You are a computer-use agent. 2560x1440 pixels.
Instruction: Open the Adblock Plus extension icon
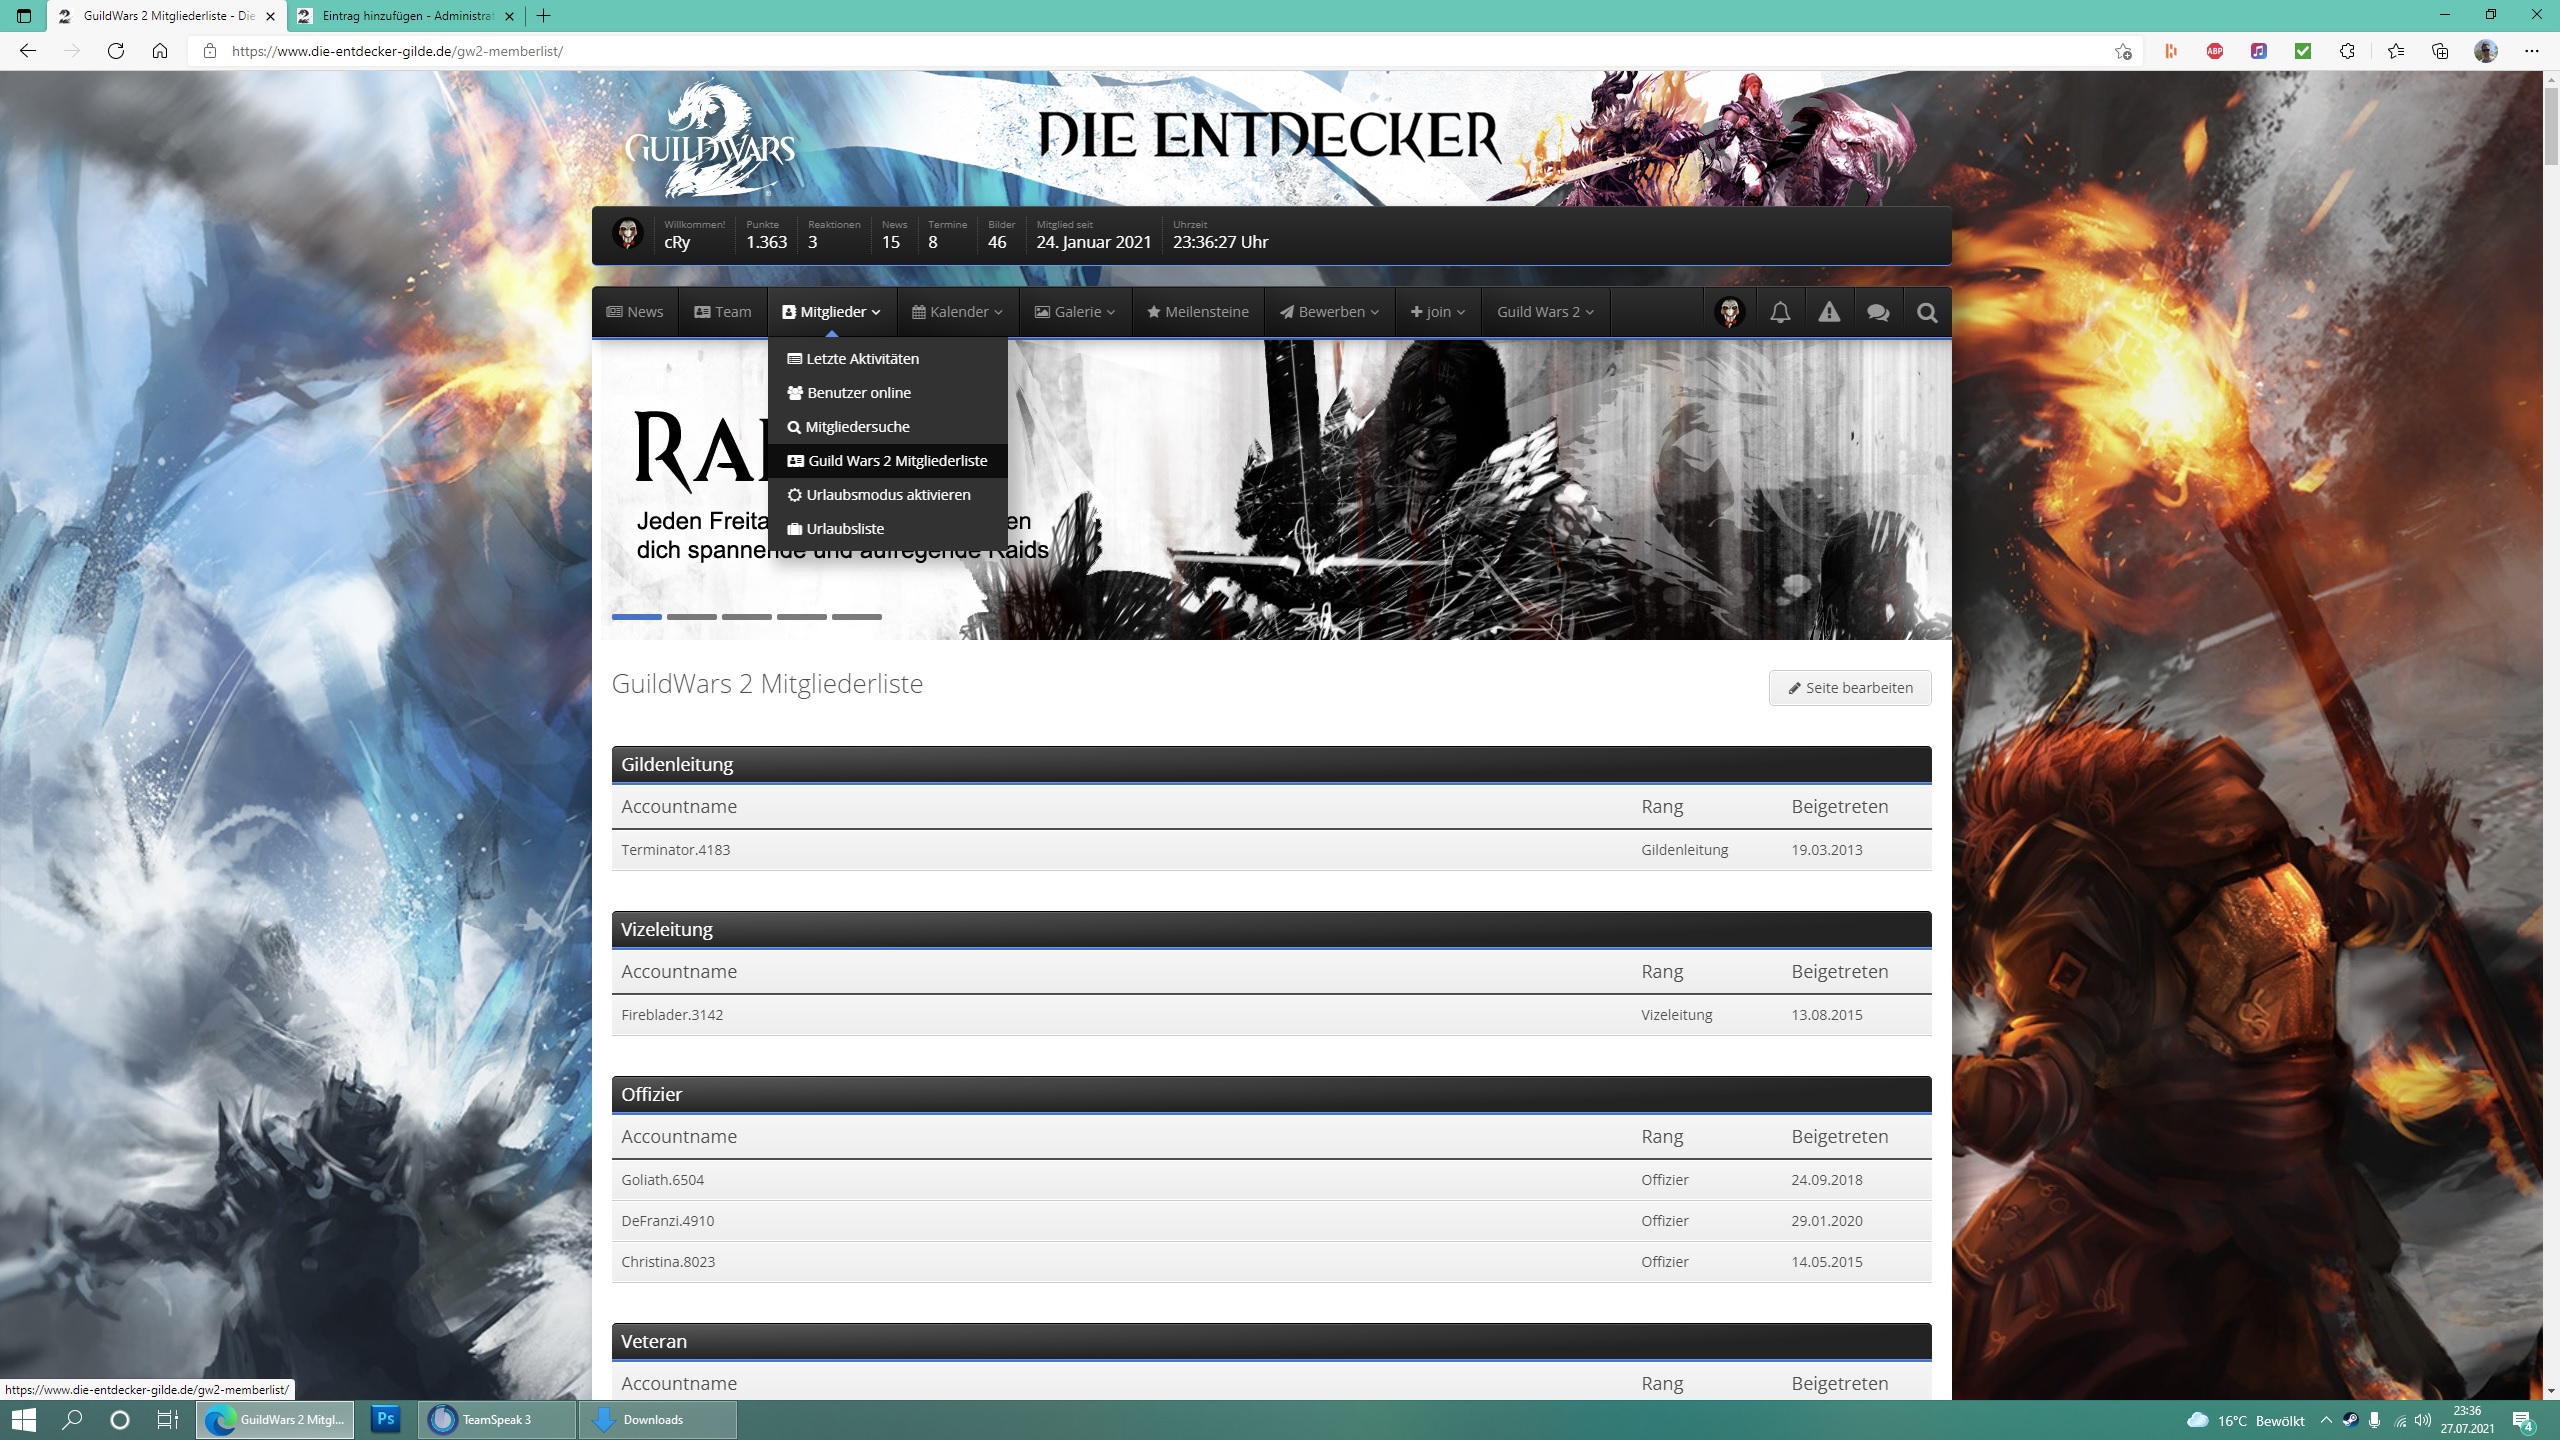click(2215, 51)
